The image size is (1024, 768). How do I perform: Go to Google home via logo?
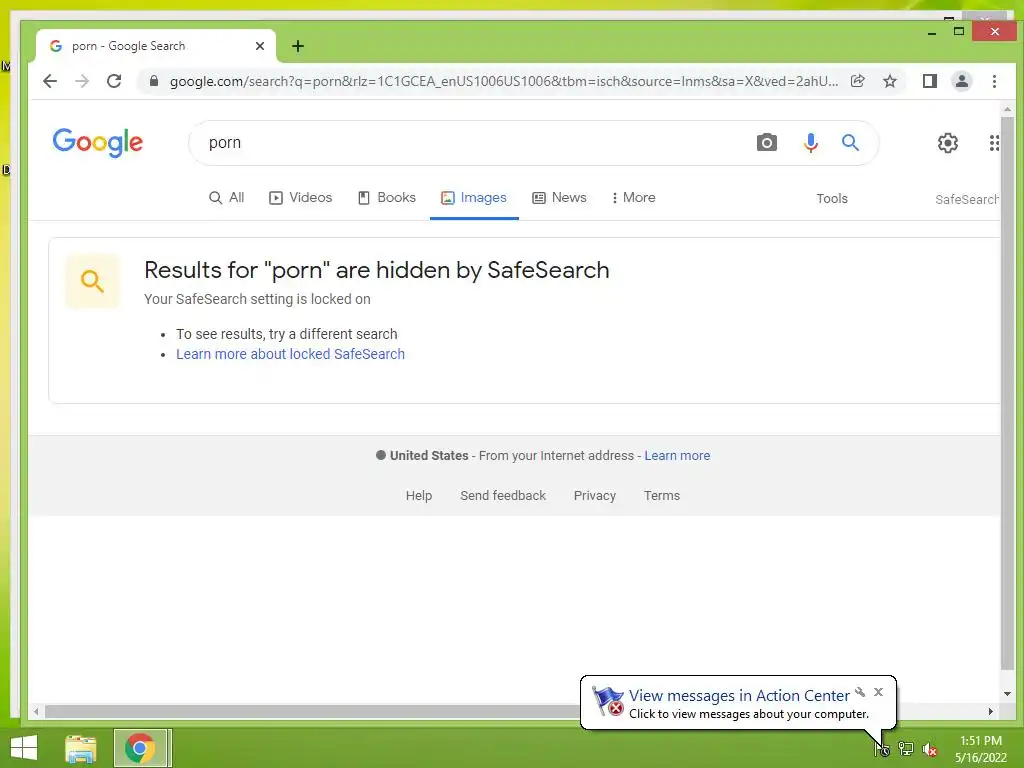97,142
